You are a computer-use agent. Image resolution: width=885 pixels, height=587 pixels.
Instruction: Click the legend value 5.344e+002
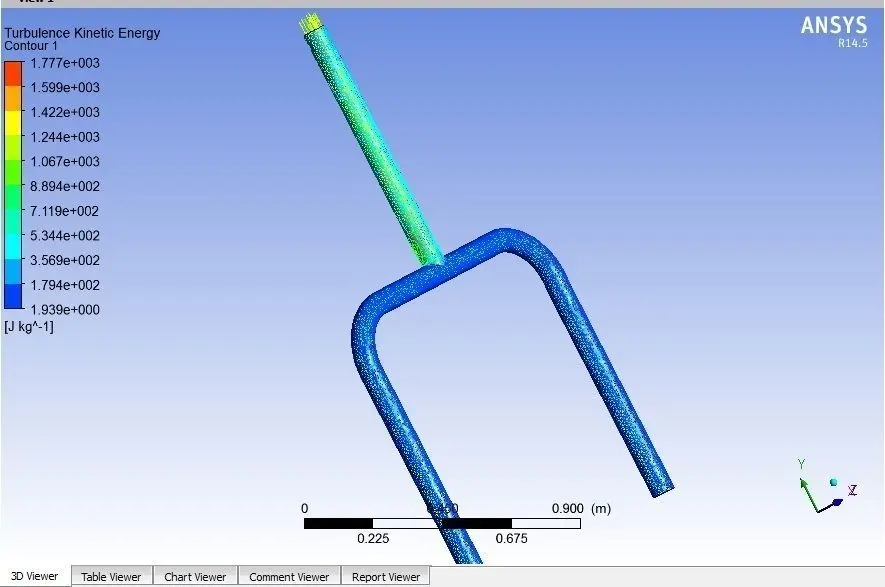(x=65, y=235)
